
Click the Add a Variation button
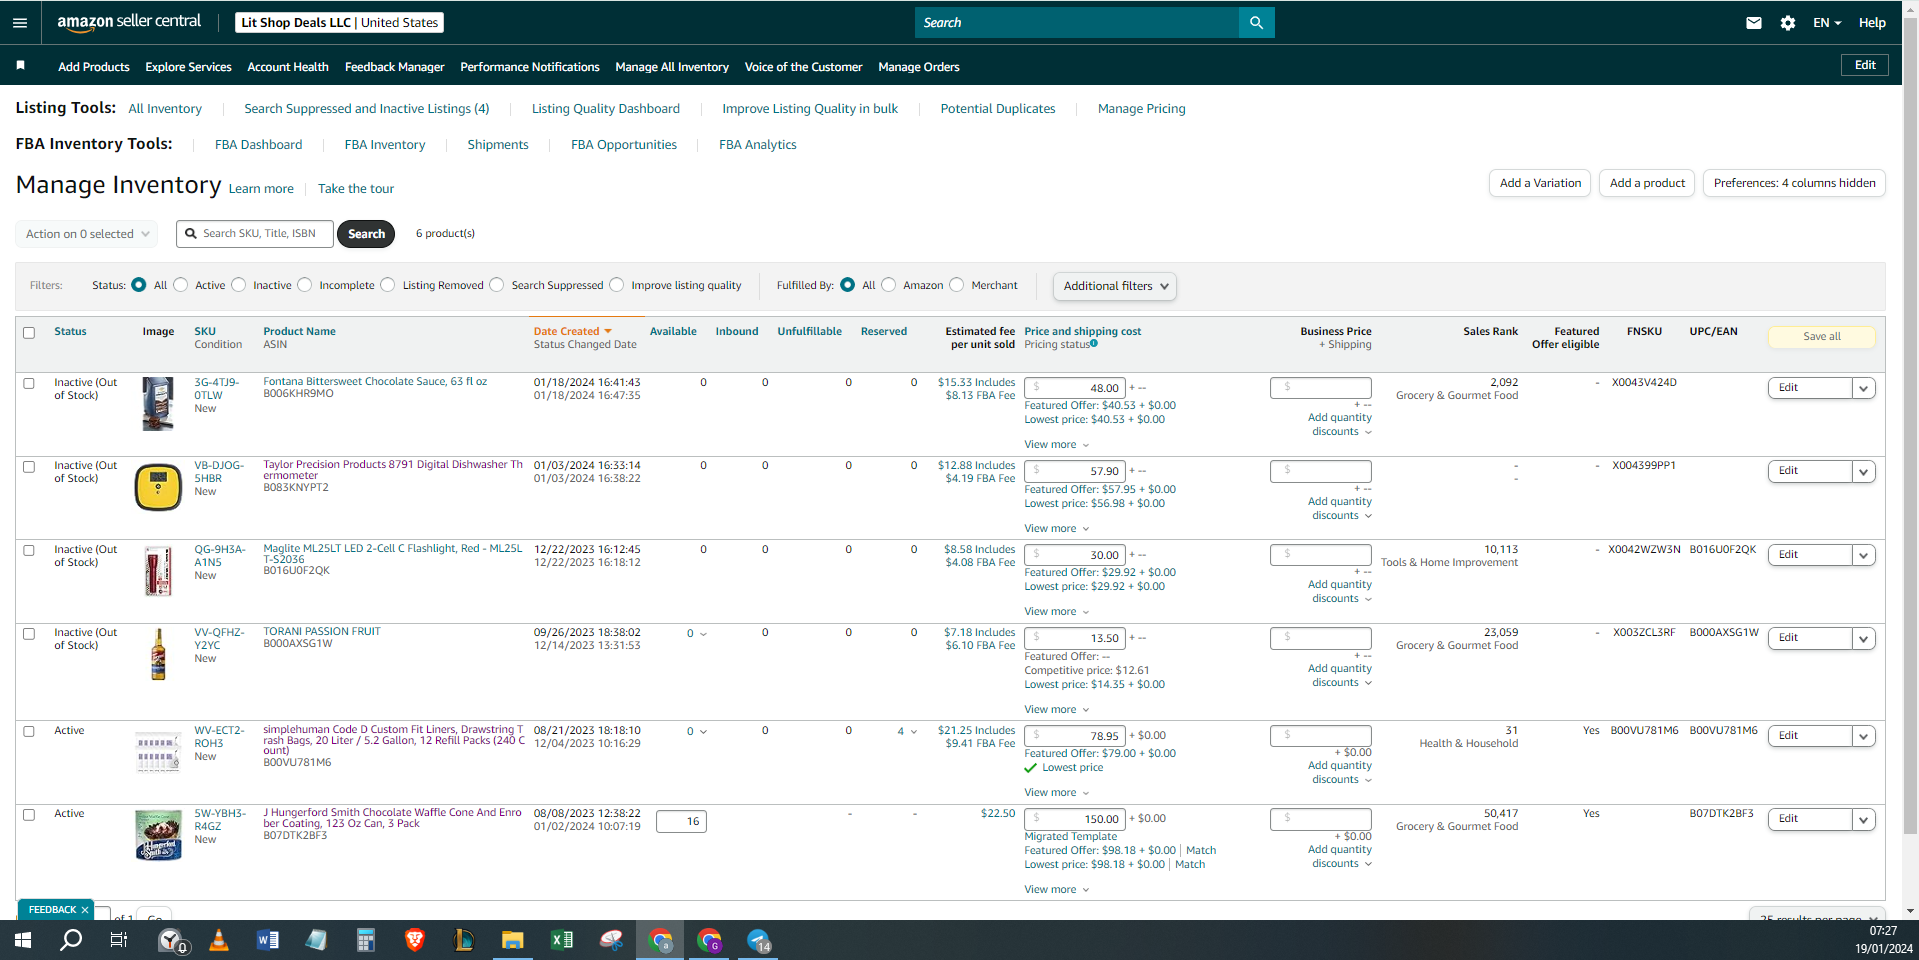pos(1540,183)
